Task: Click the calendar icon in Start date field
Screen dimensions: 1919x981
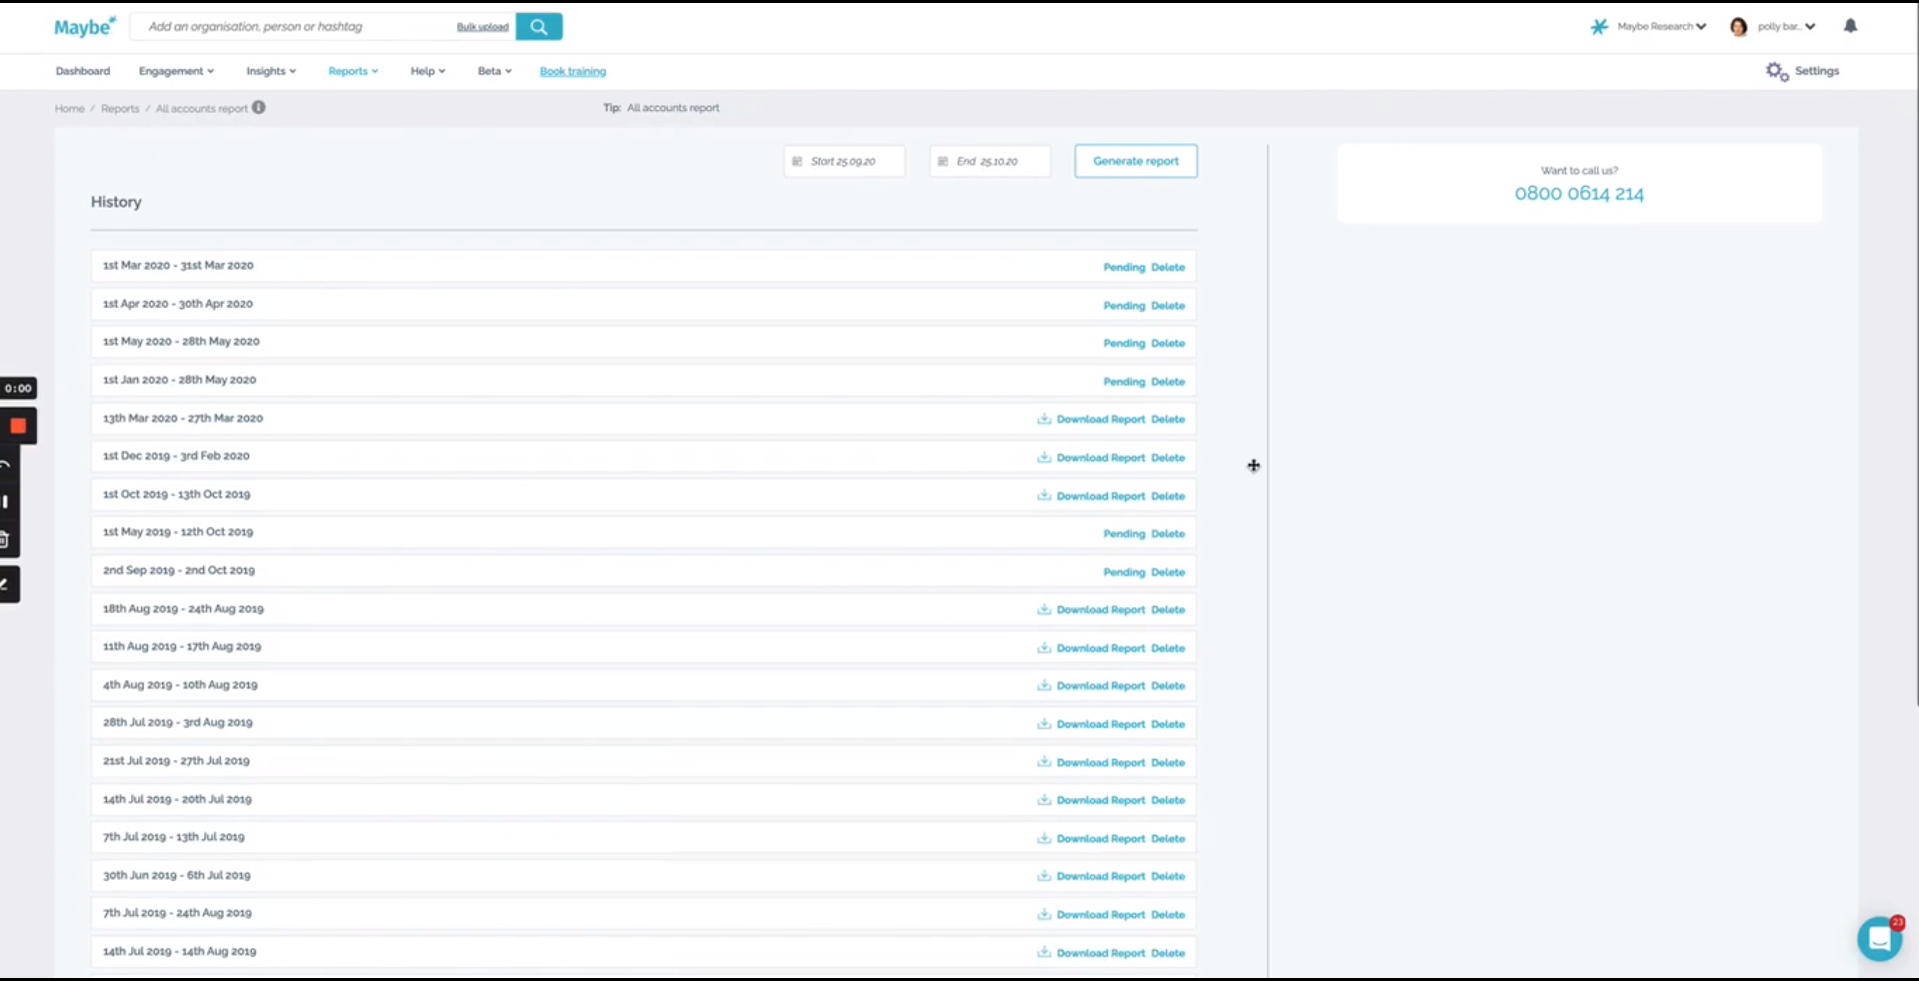Action: (x=797, y=161)
